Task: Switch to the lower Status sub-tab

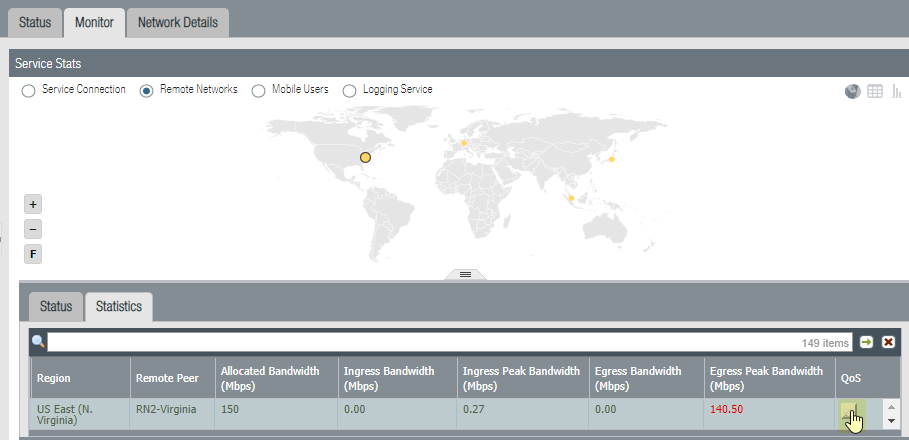Action: click(56, 307)
